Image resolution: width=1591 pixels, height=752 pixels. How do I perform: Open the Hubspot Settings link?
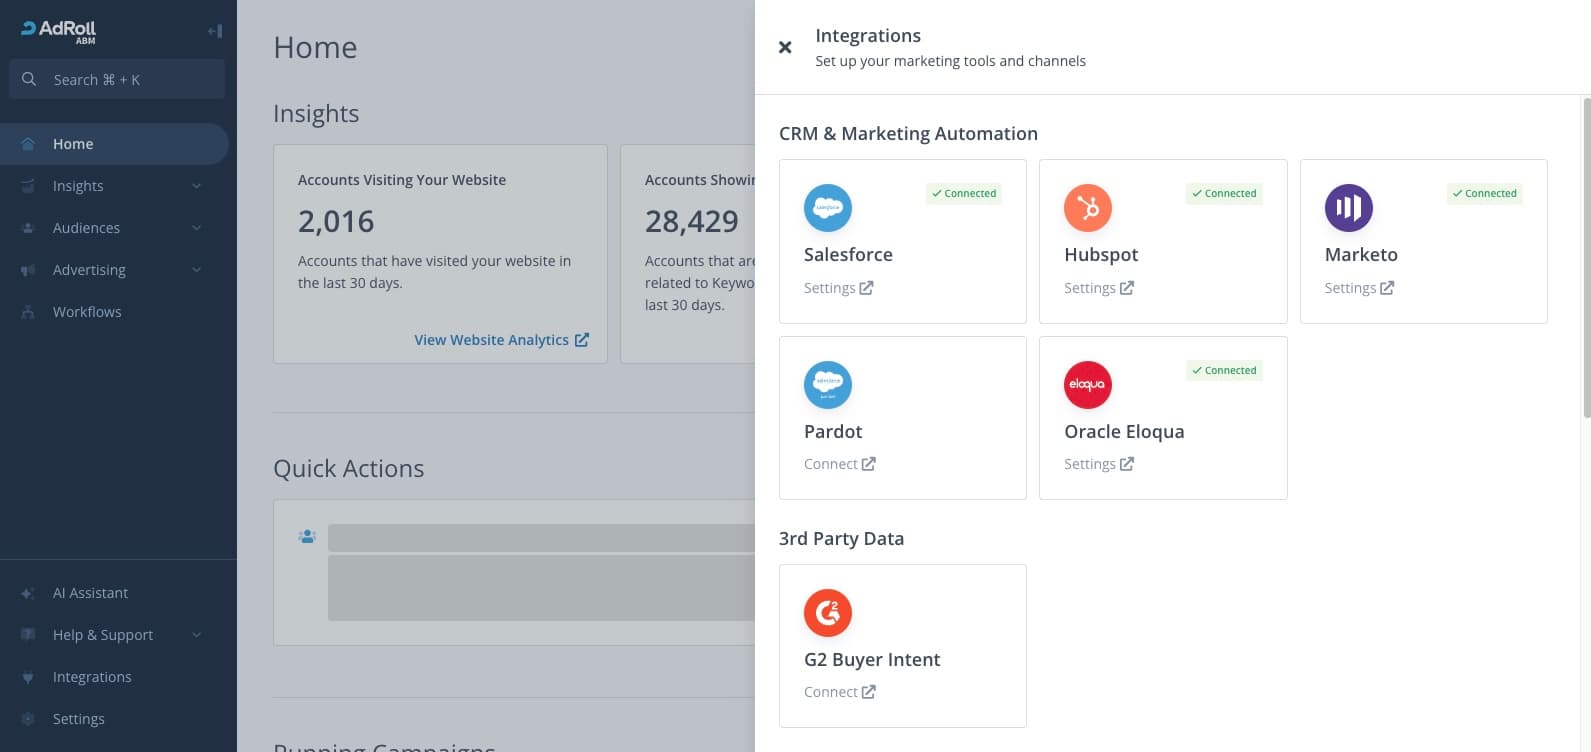tap(1099, 288)
